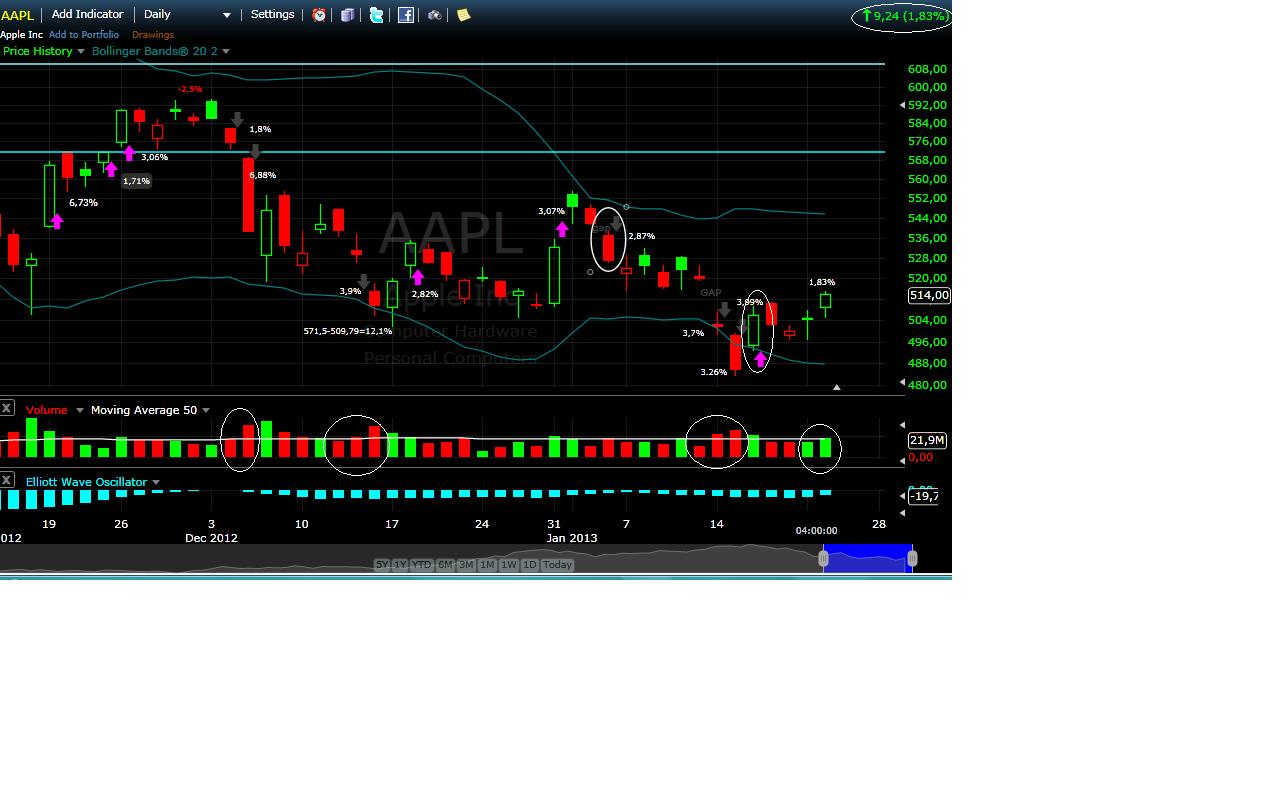Open the yellow sticky notes icon
The height and width of the screenshot is (800, 1280).
(x=463, y=15)
